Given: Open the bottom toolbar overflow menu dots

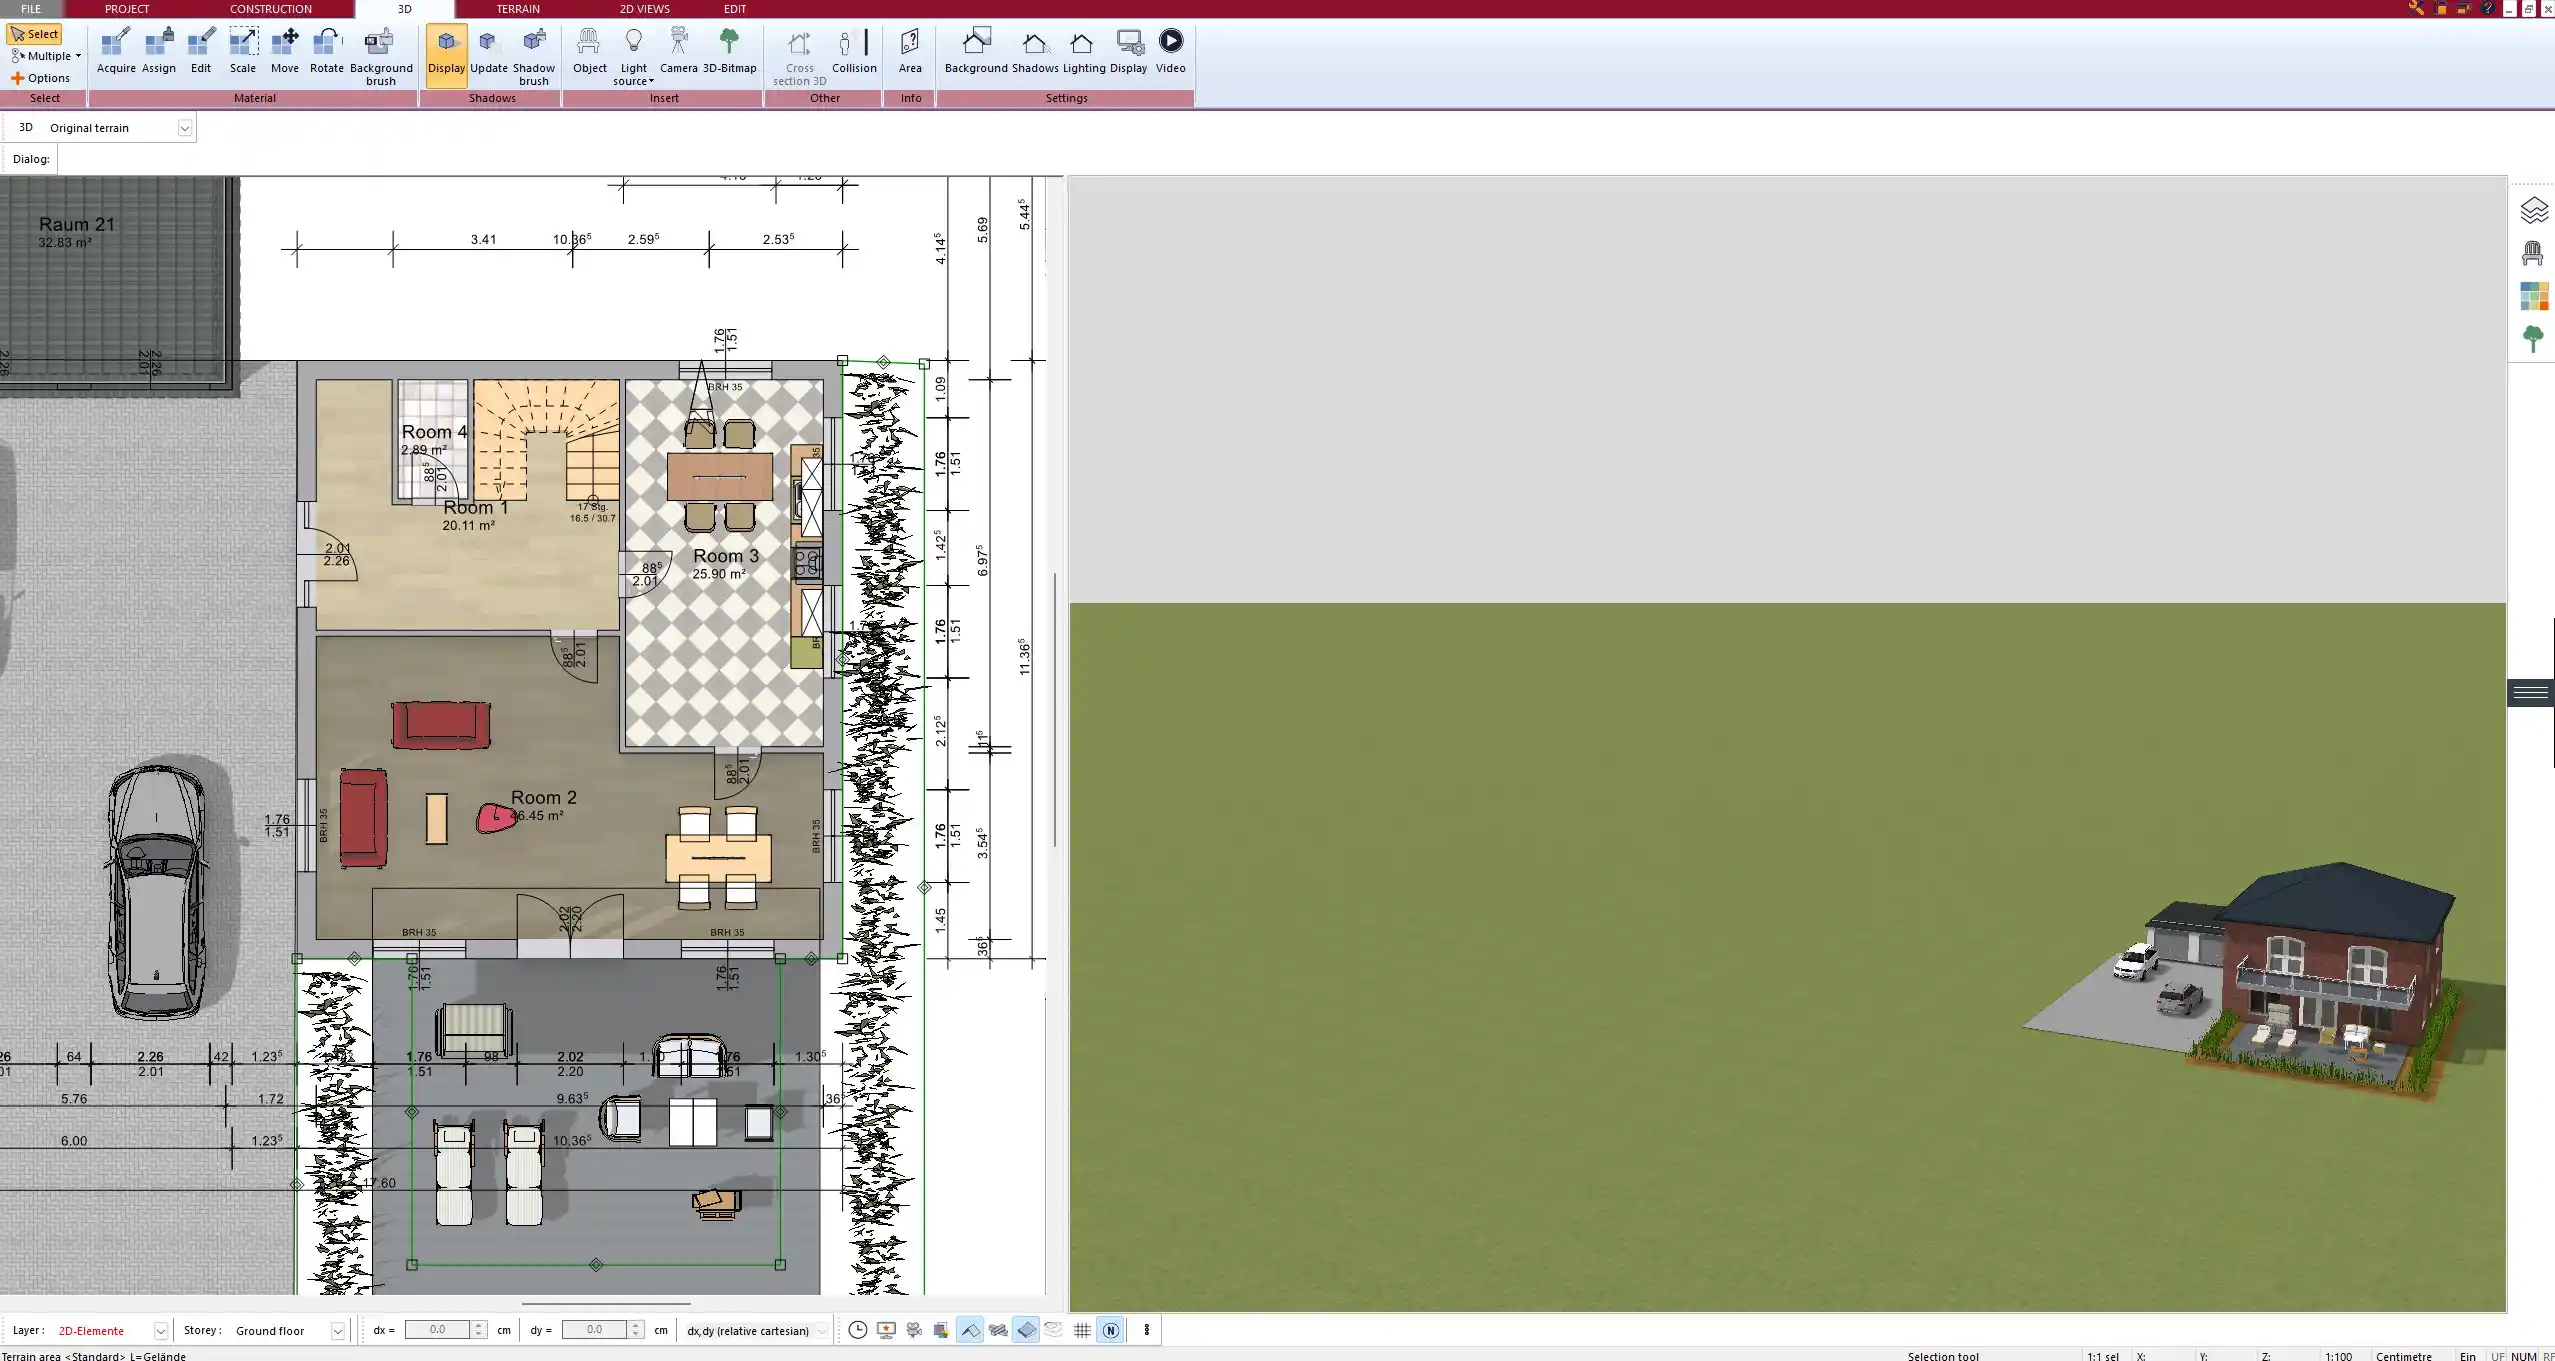Looking at the screenshot, I should click(x=1147, y=1330).
